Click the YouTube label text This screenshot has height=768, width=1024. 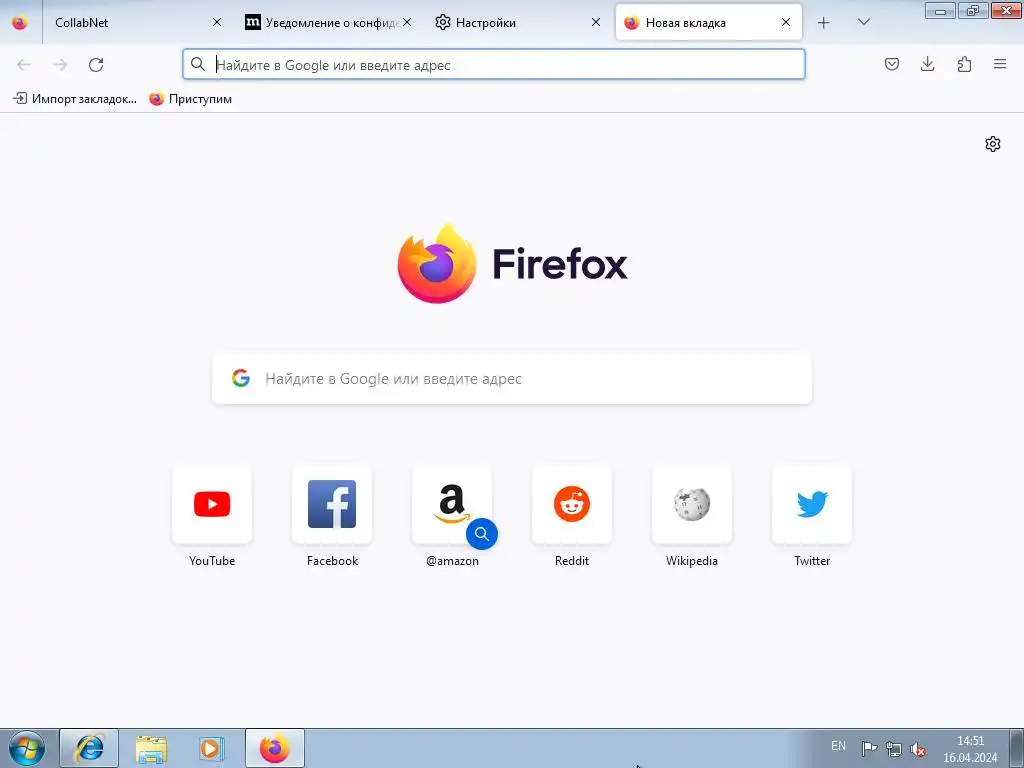(212, 560)
